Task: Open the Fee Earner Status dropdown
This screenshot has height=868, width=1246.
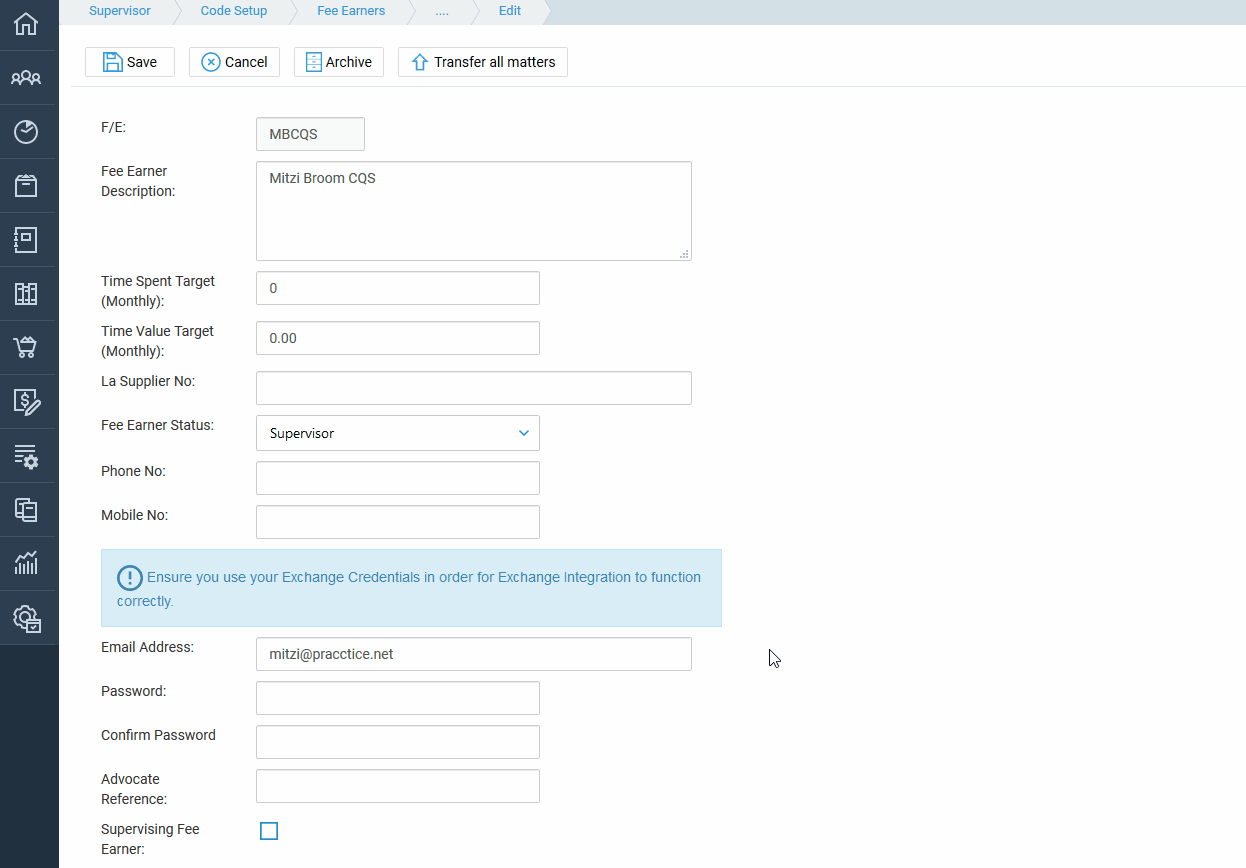Action: pyautogui.click(x=398, y=434)
